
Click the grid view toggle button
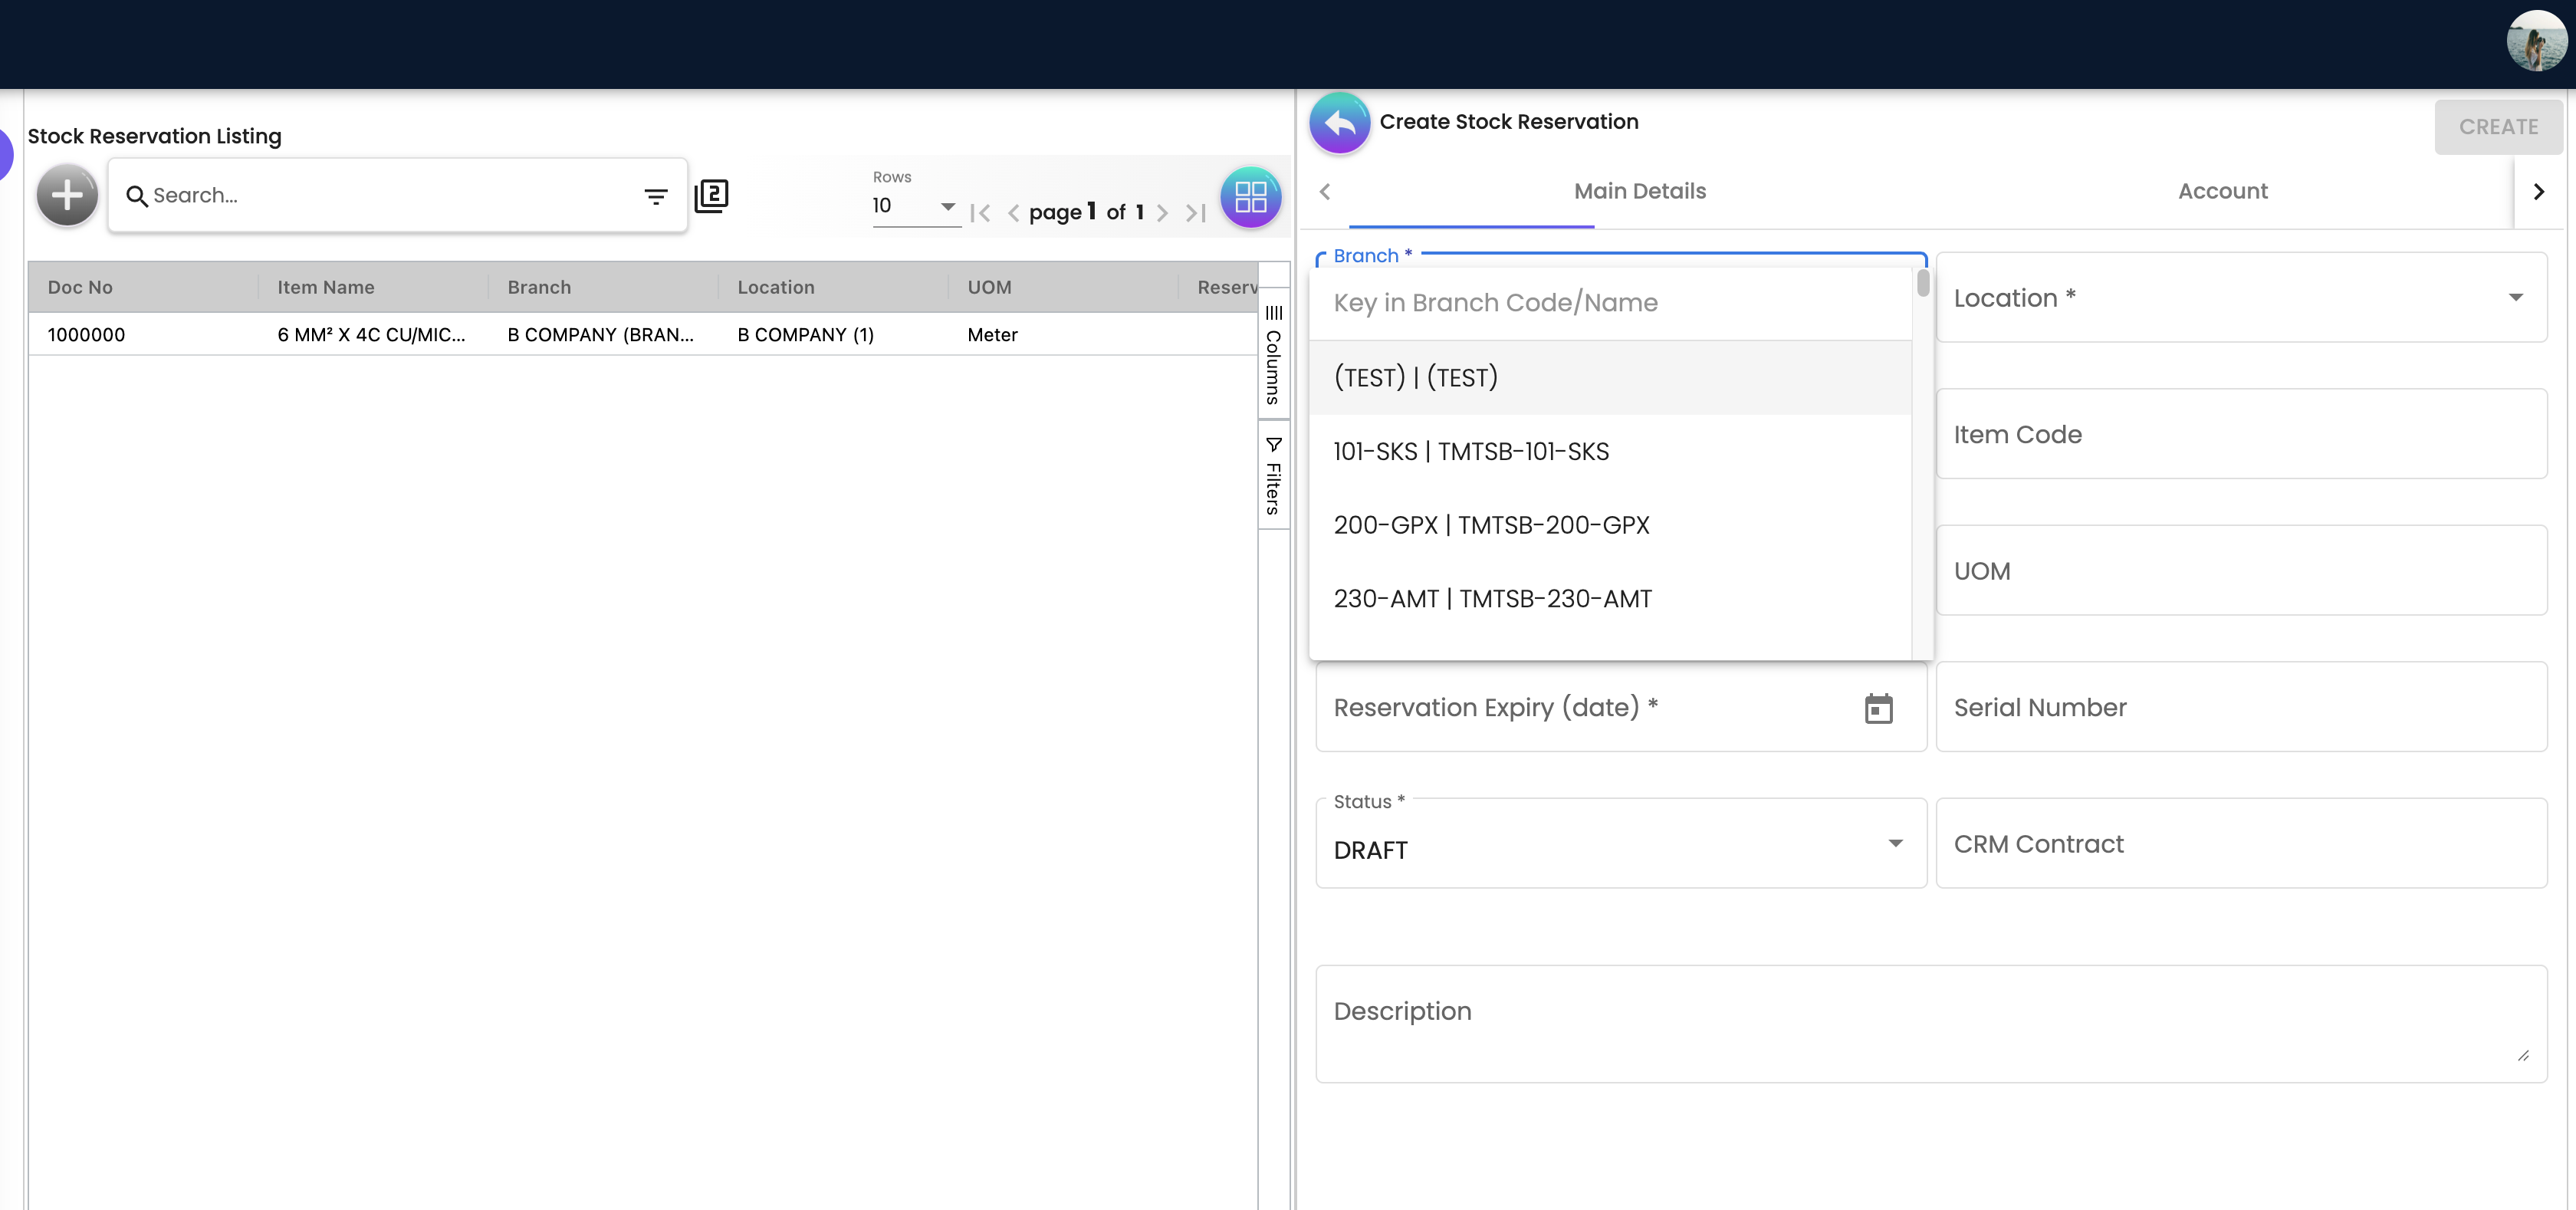(x=1250, y=197)
